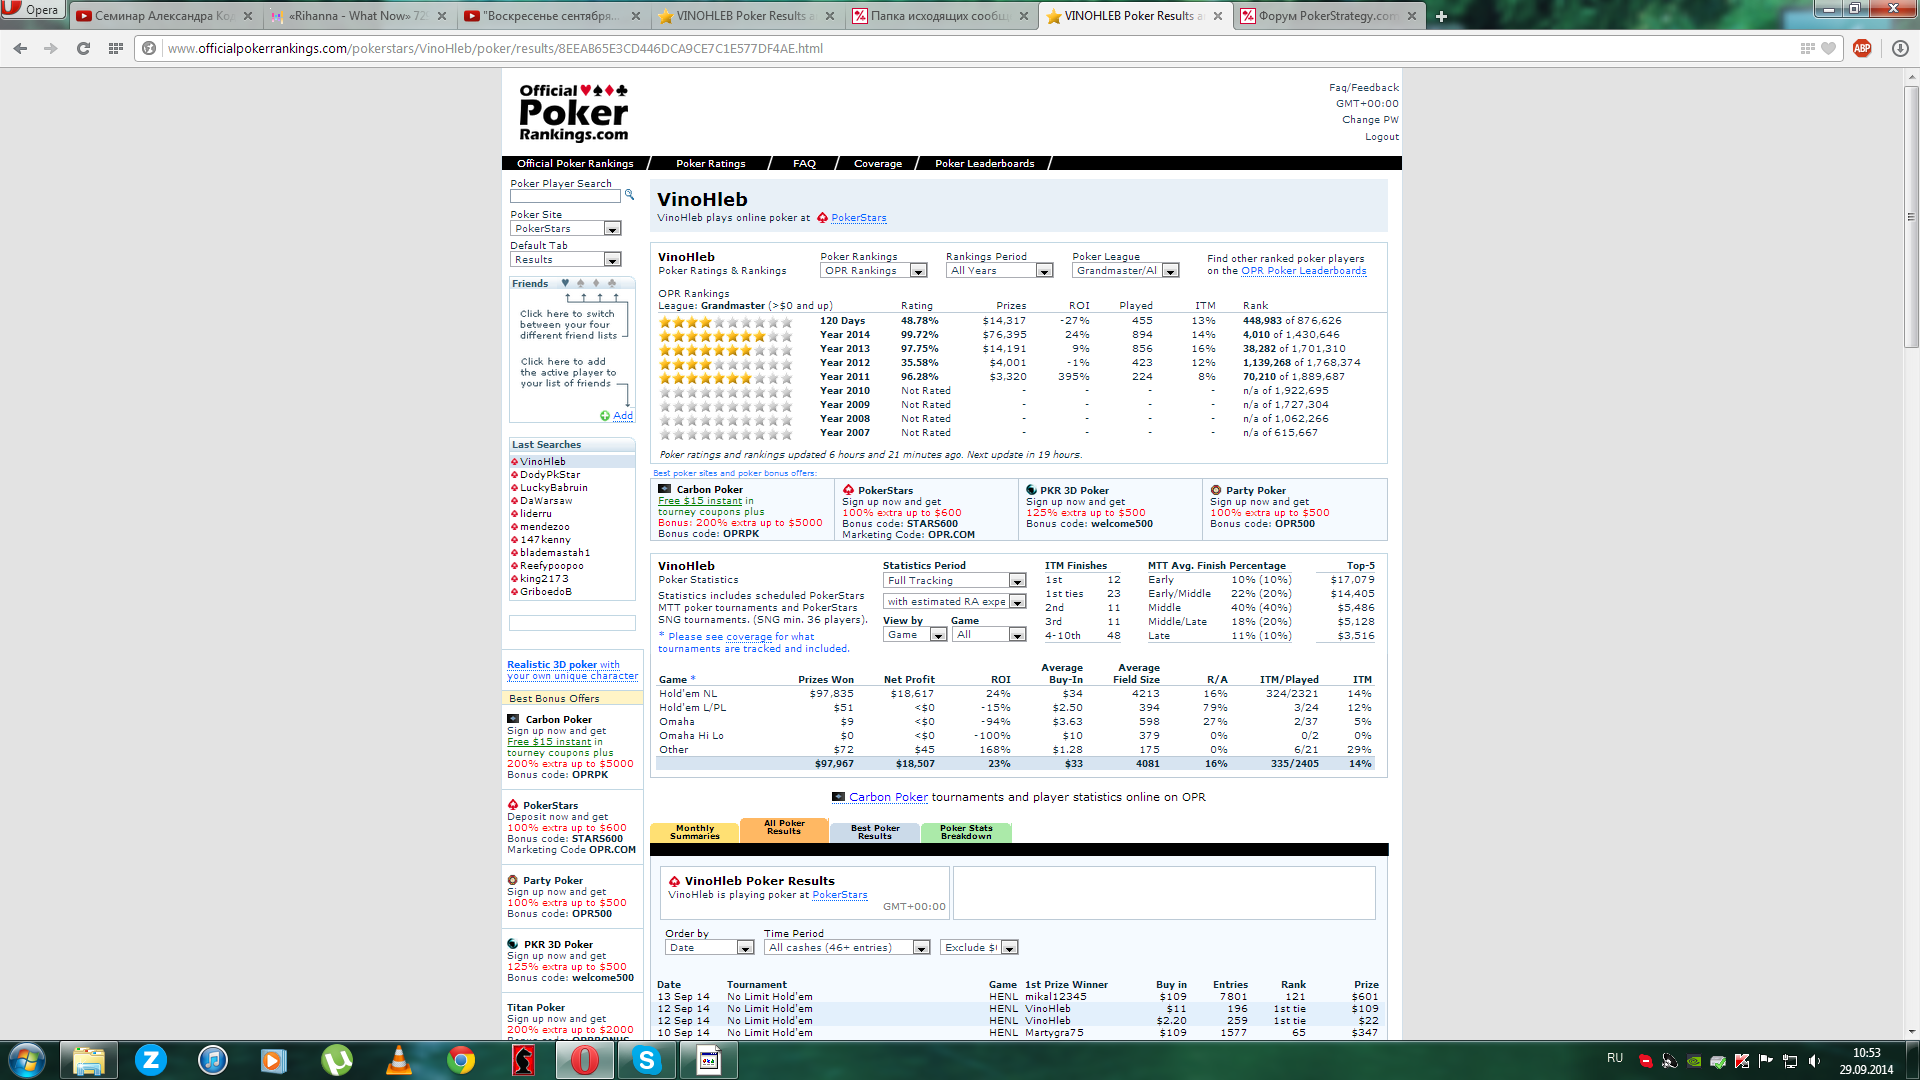
Task: Select the diamond friend list icon
Action: click(x=596, y=283)
